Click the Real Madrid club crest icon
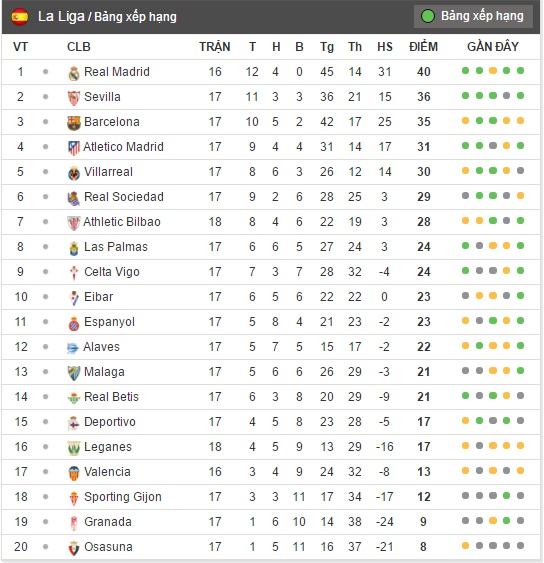544x563 pixels. 74,73
